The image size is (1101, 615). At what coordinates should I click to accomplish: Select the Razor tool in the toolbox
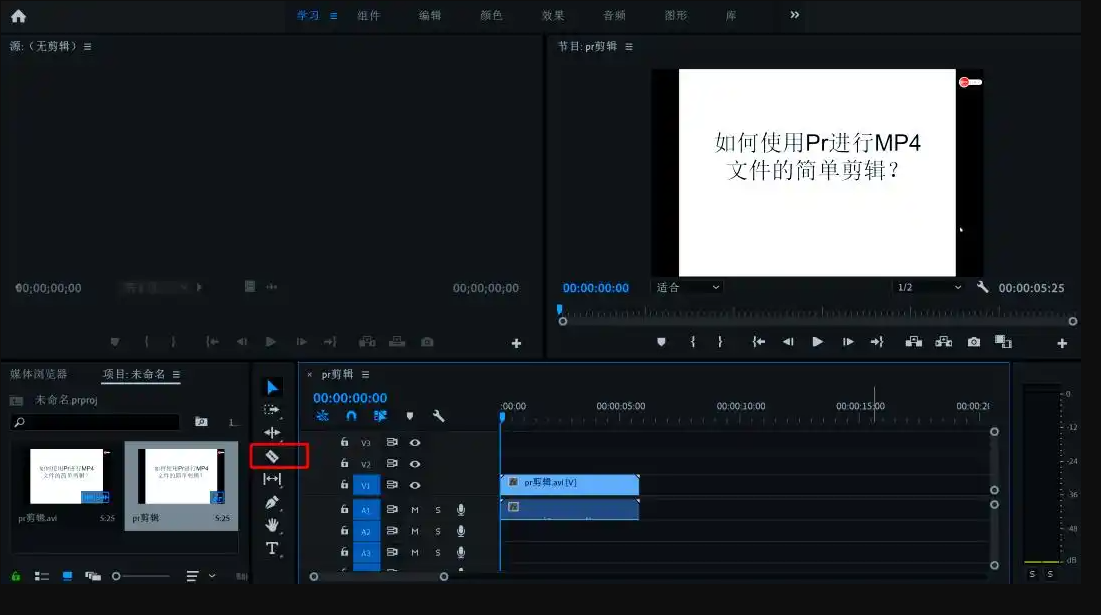point(272,456)
